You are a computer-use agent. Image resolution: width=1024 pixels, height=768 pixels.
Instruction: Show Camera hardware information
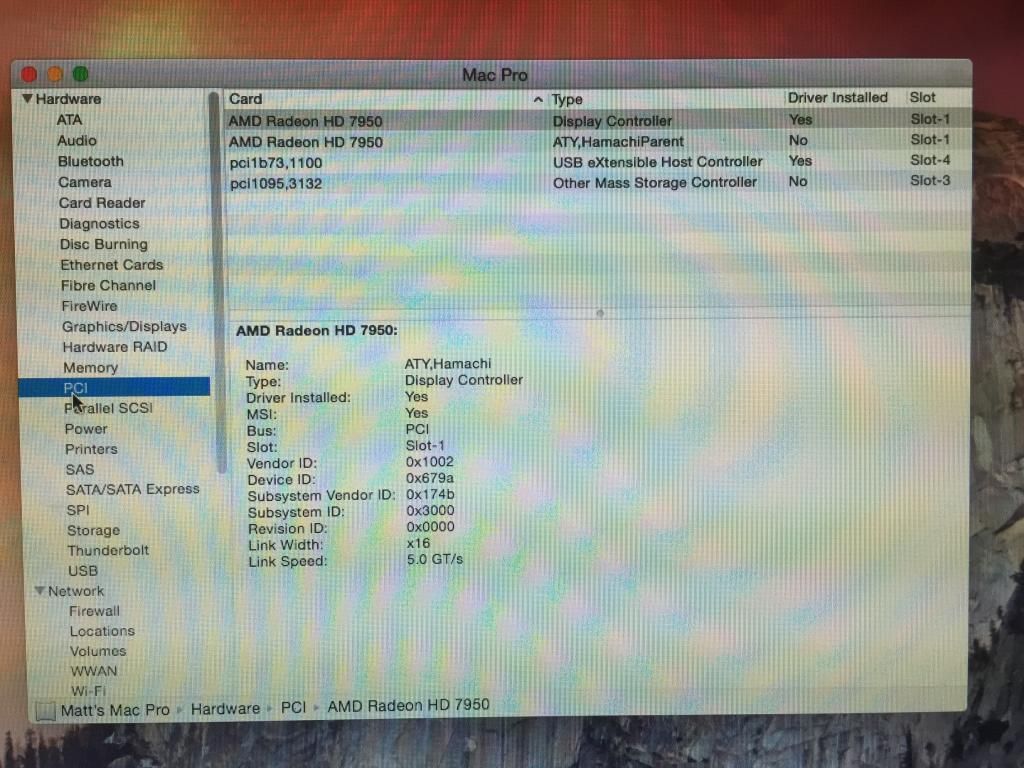(x=85, y=182)
